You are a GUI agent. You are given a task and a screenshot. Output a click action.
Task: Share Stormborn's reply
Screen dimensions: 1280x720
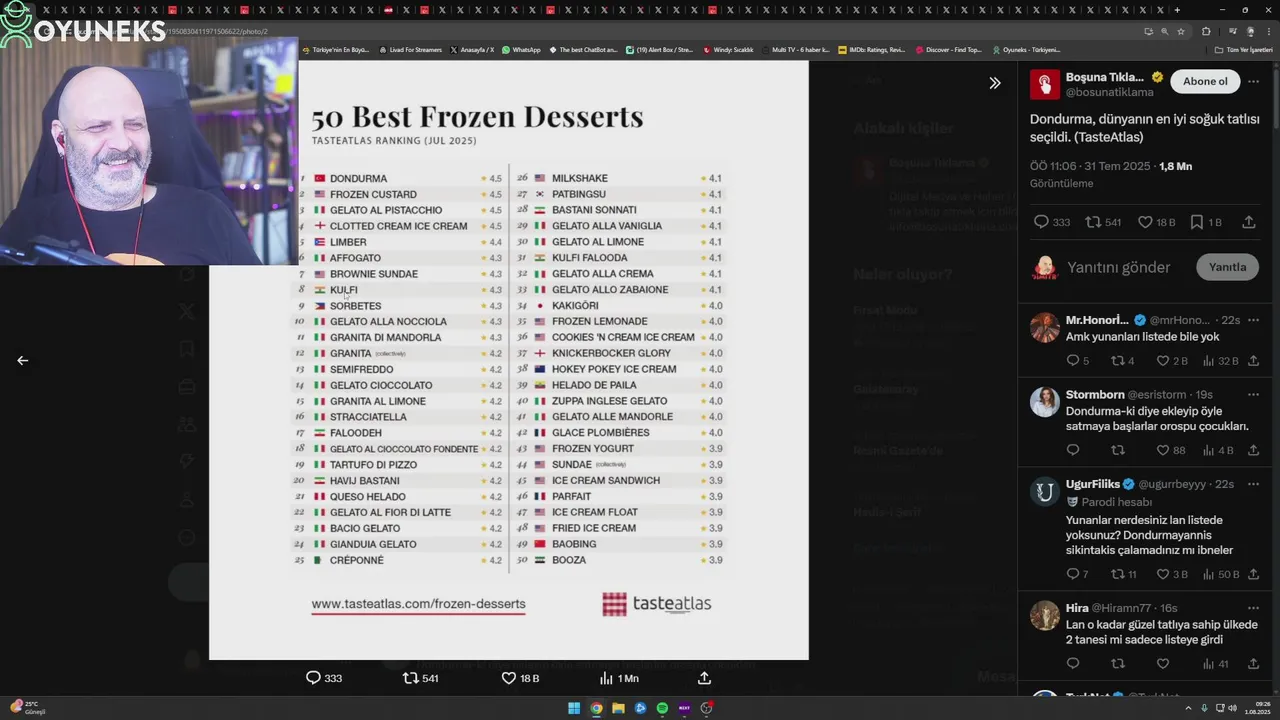(1253, 450)
